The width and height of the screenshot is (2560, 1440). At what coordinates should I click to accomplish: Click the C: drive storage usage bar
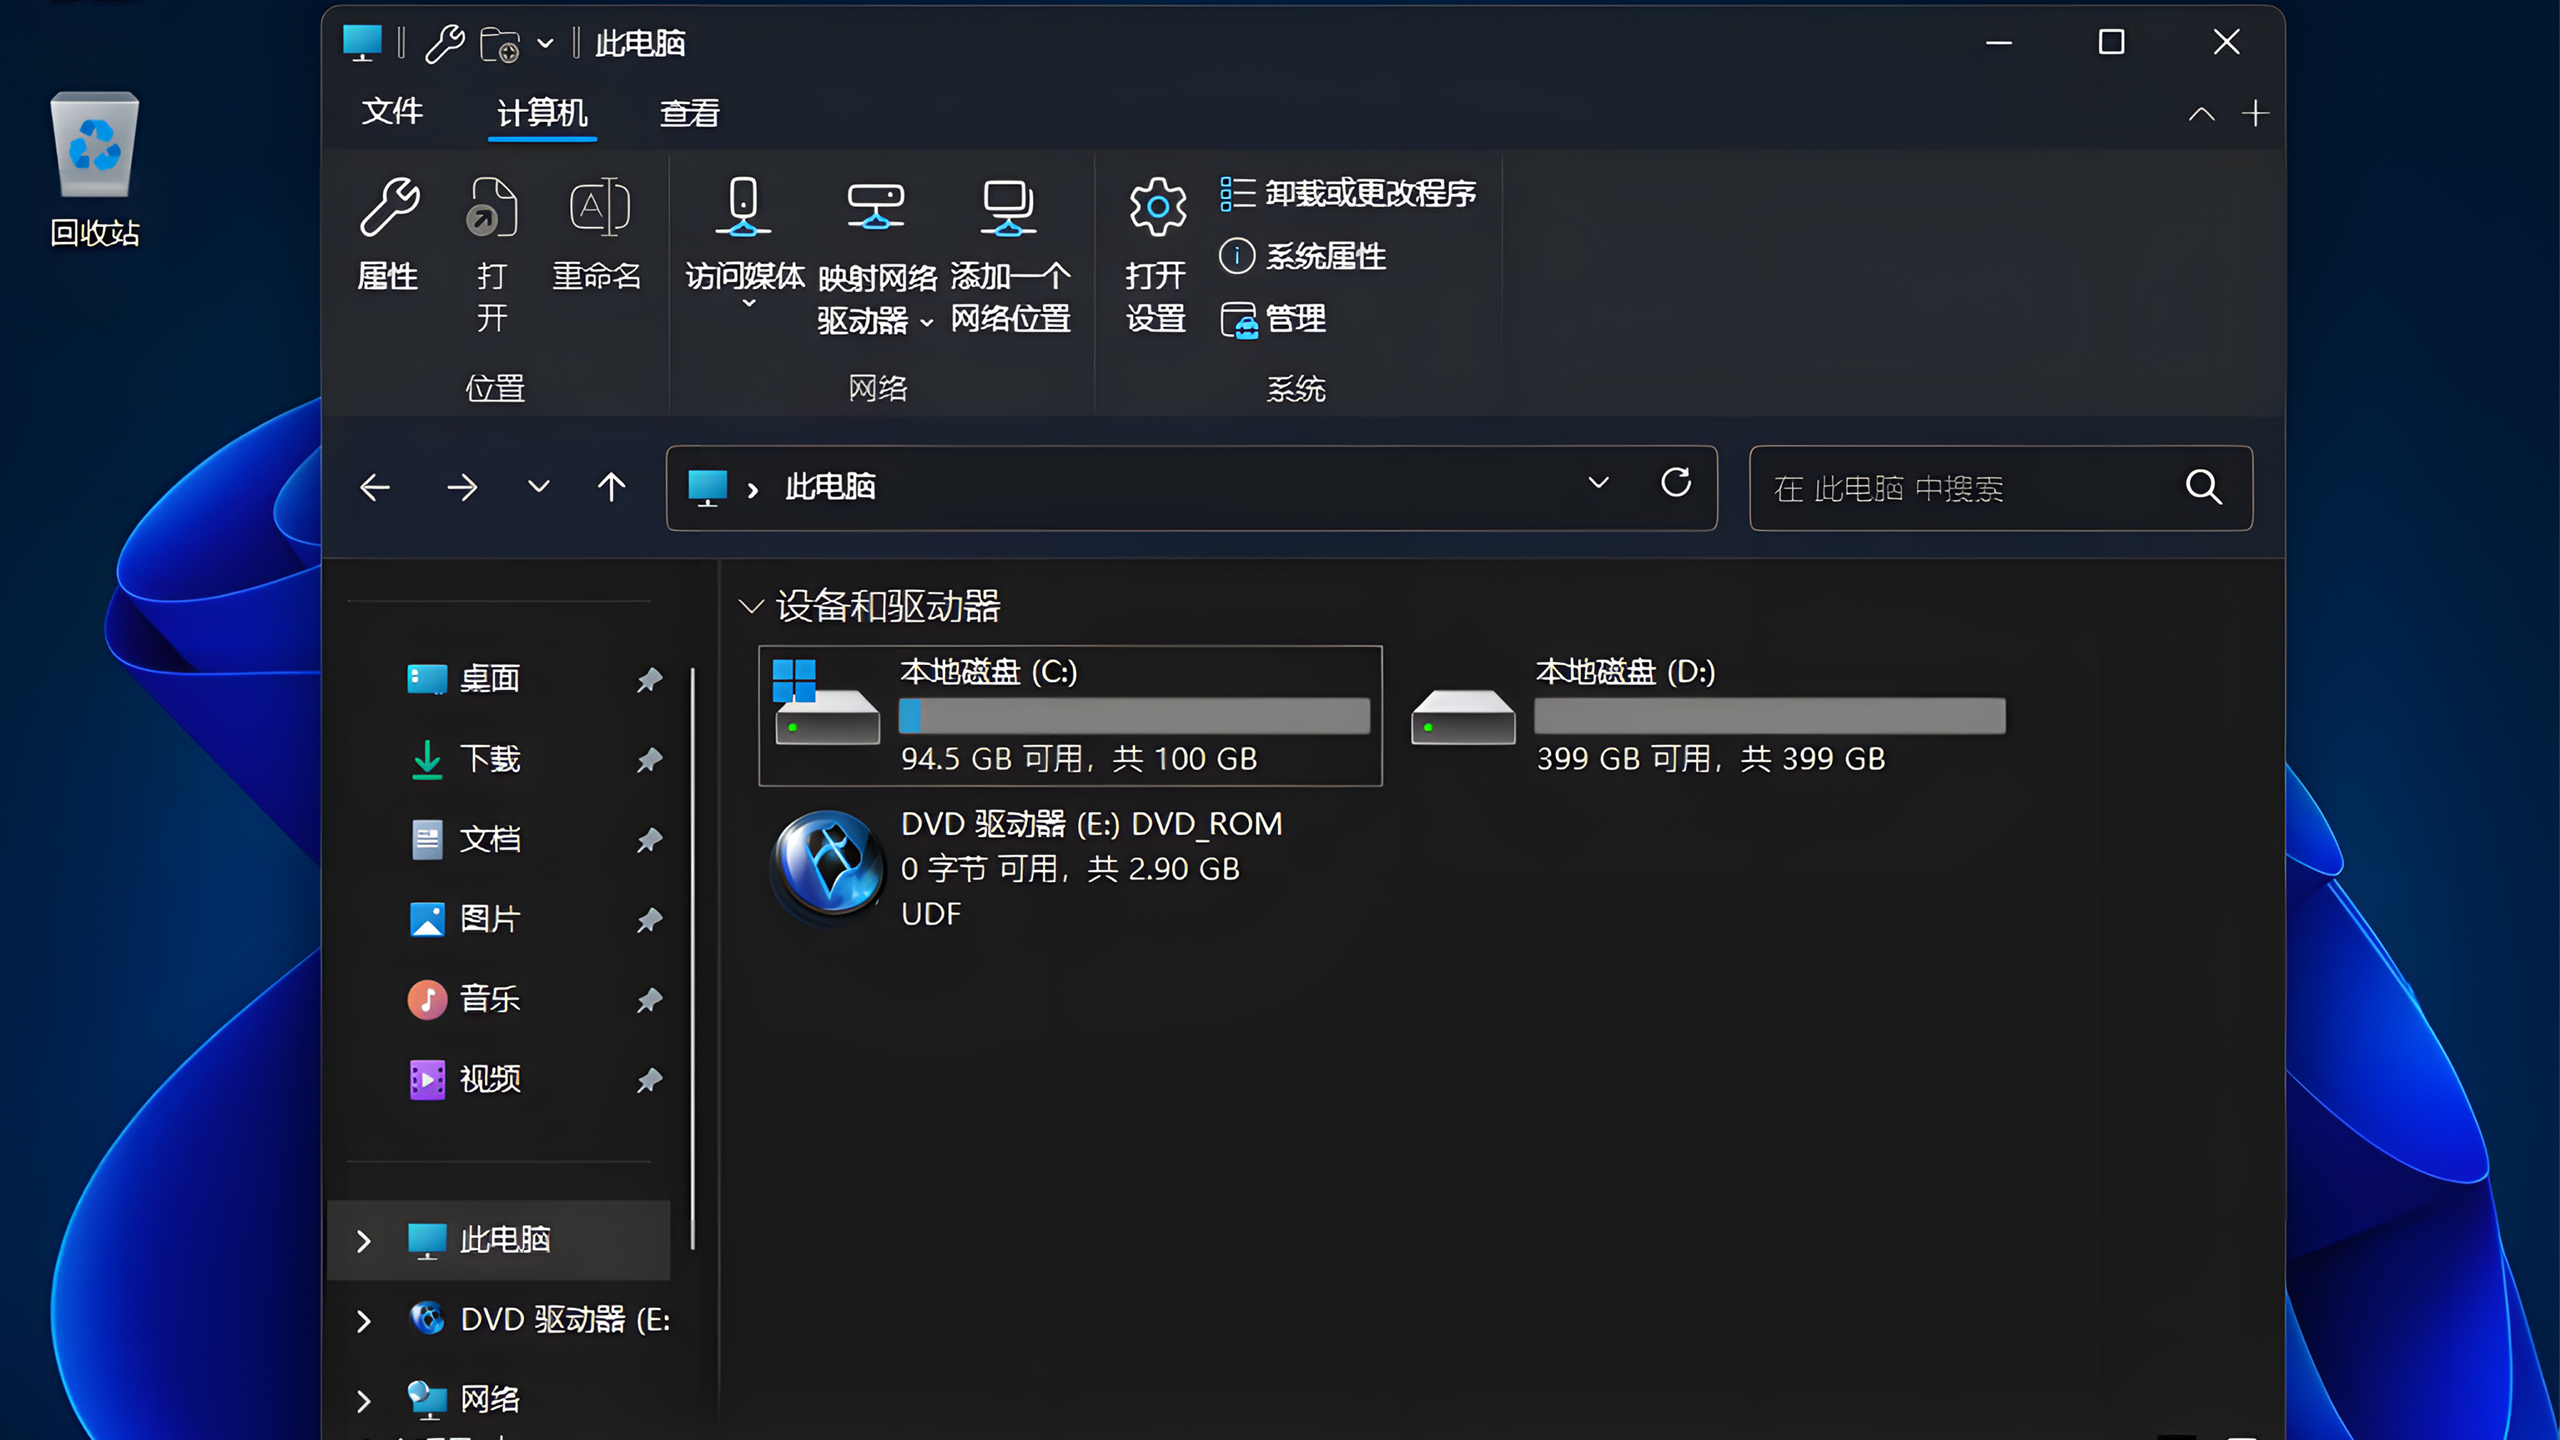pos(1135,716)
